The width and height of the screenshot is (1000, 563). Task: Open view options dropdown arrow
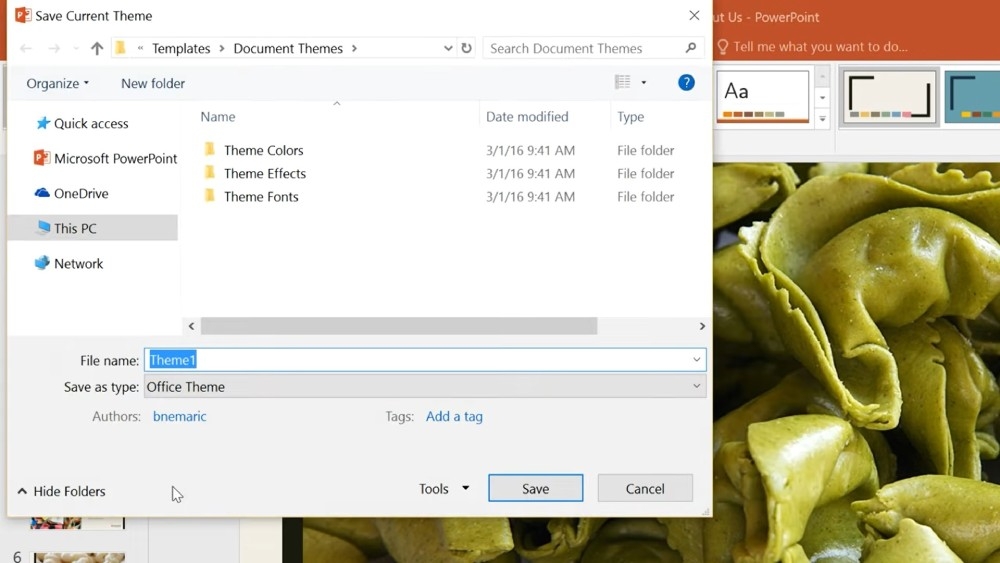point(643,82)
